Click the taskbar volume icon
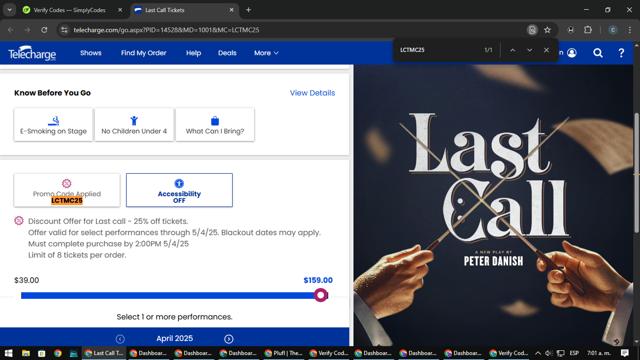 549,353
